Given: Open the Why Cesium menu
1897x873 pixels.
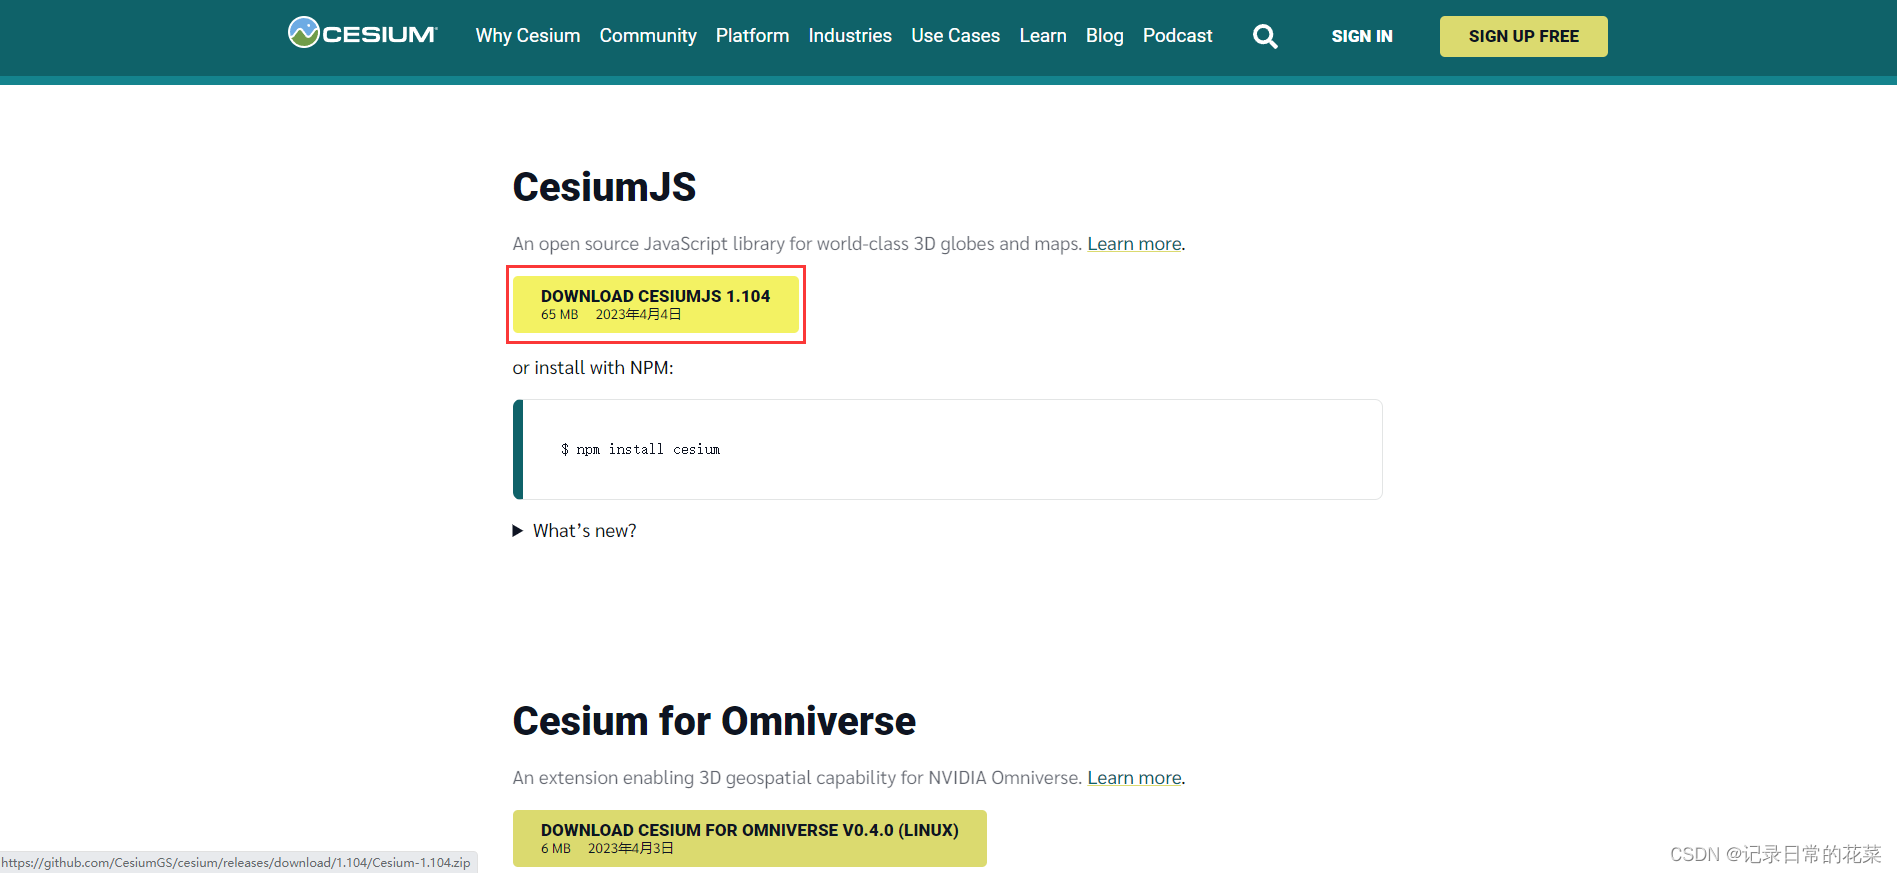Looking at the screenshot, I should click(x=527, y=36).
